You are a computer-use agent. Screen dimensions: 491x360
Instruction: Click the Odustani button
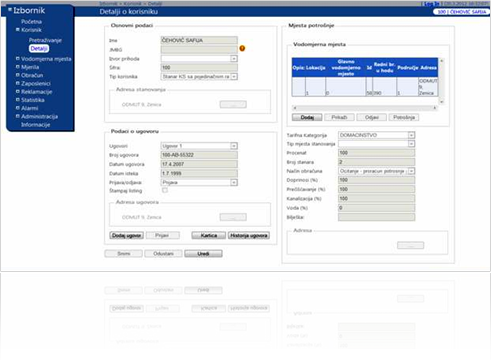point(163,254)
